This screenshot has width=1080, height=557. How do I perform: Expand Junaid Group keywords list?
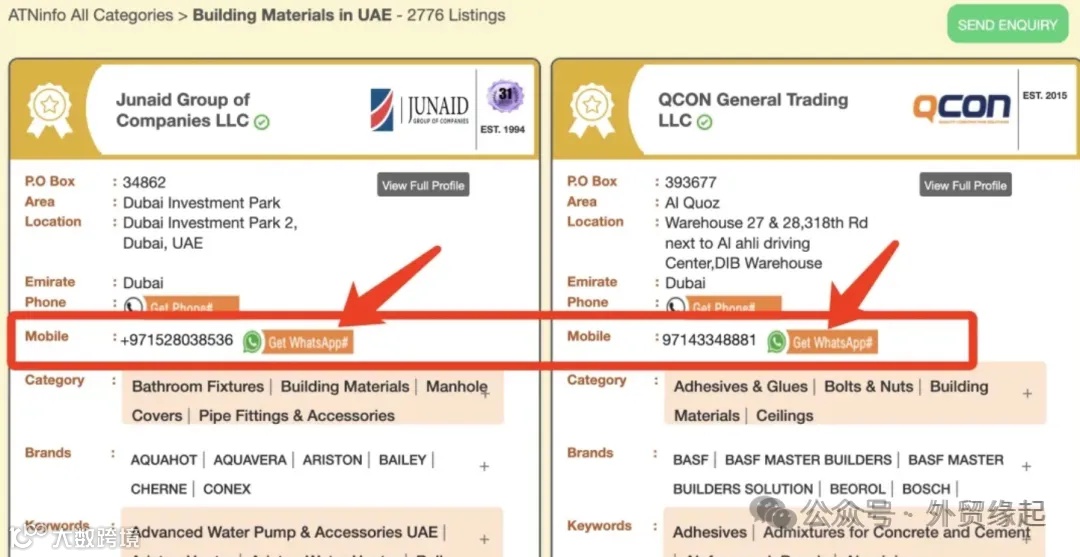coord(484,539)
